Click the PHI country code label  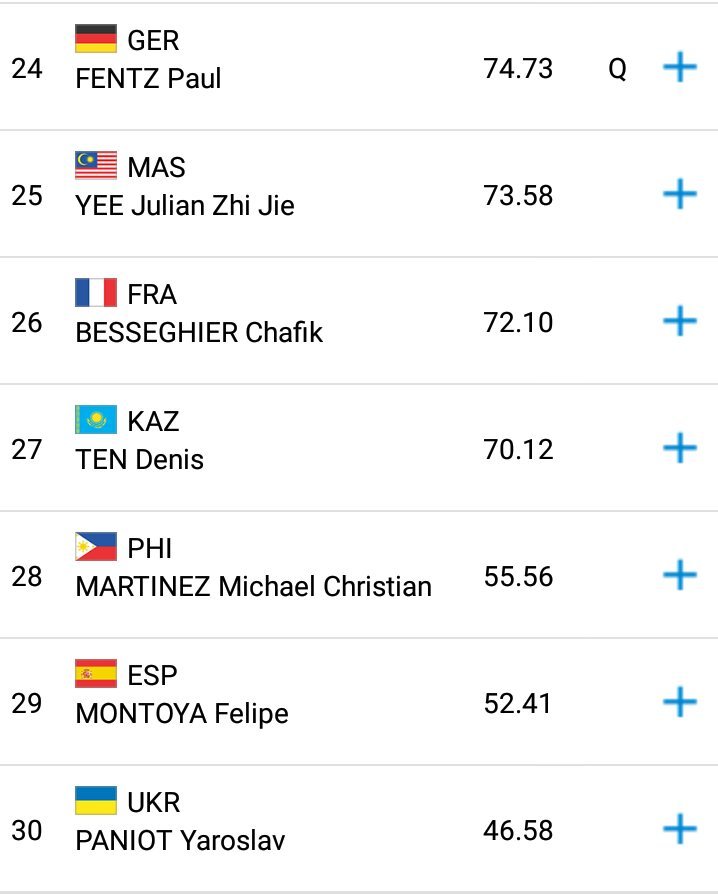click(x=150, y=548)
